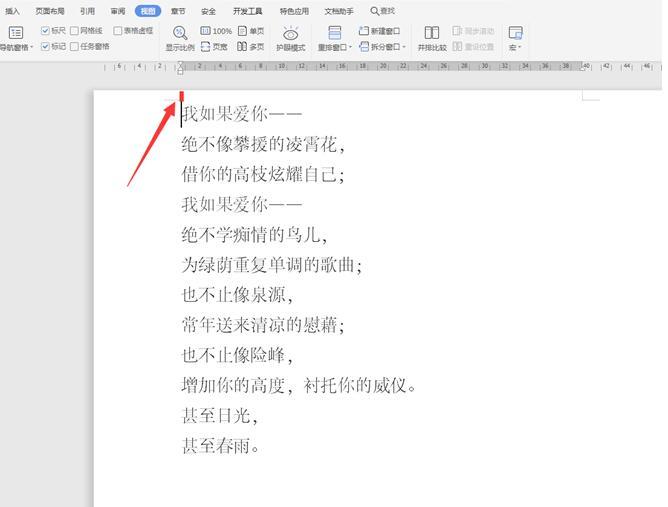This screenshot has width=668, height=507.
Task: Select Multiple Pages (多页) layout
Action: click(x=251, y=46)
